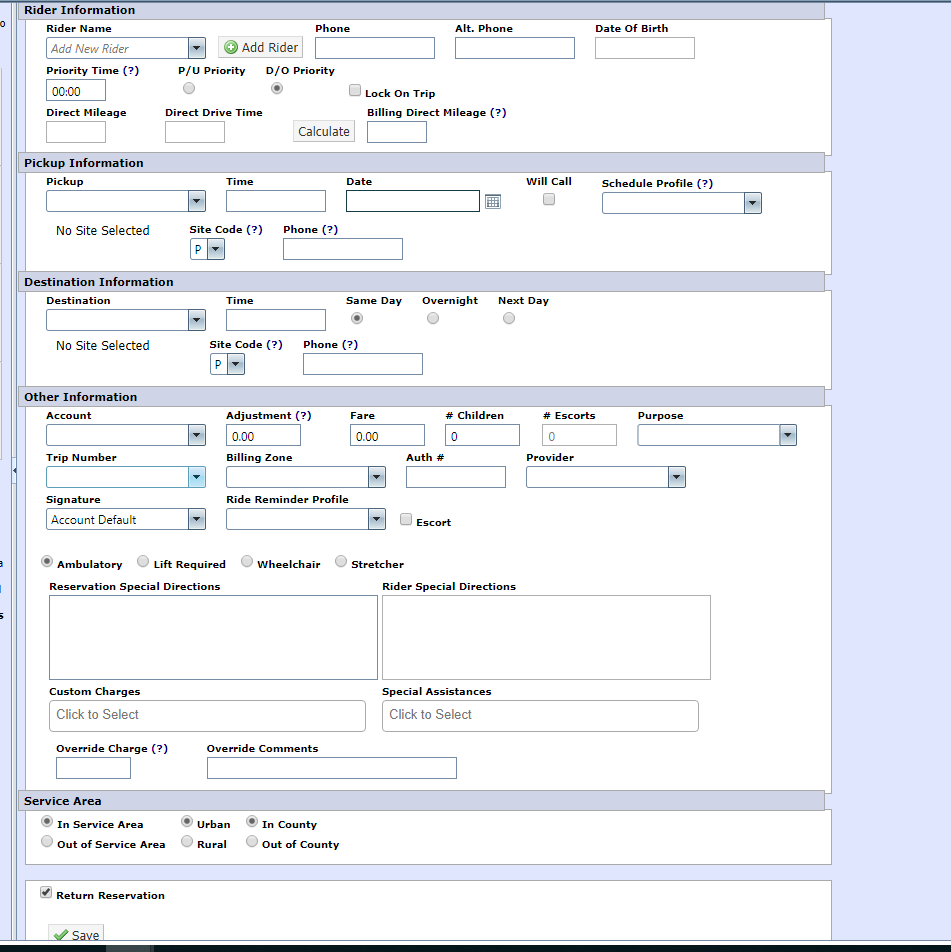Click the destination Phone help question mark

click(x=350, y=344)
